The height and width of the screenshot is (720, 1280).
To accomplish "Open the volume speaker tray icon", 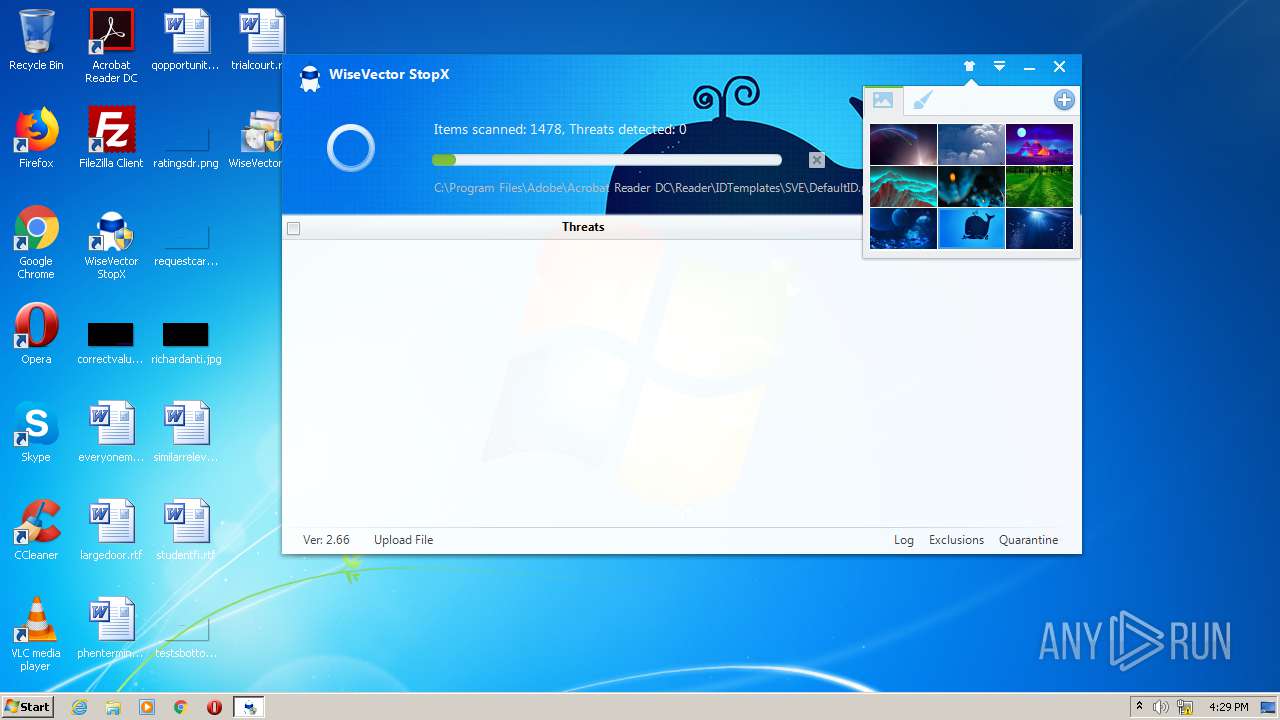I will pyautogui.click(x=1160, y=707).
